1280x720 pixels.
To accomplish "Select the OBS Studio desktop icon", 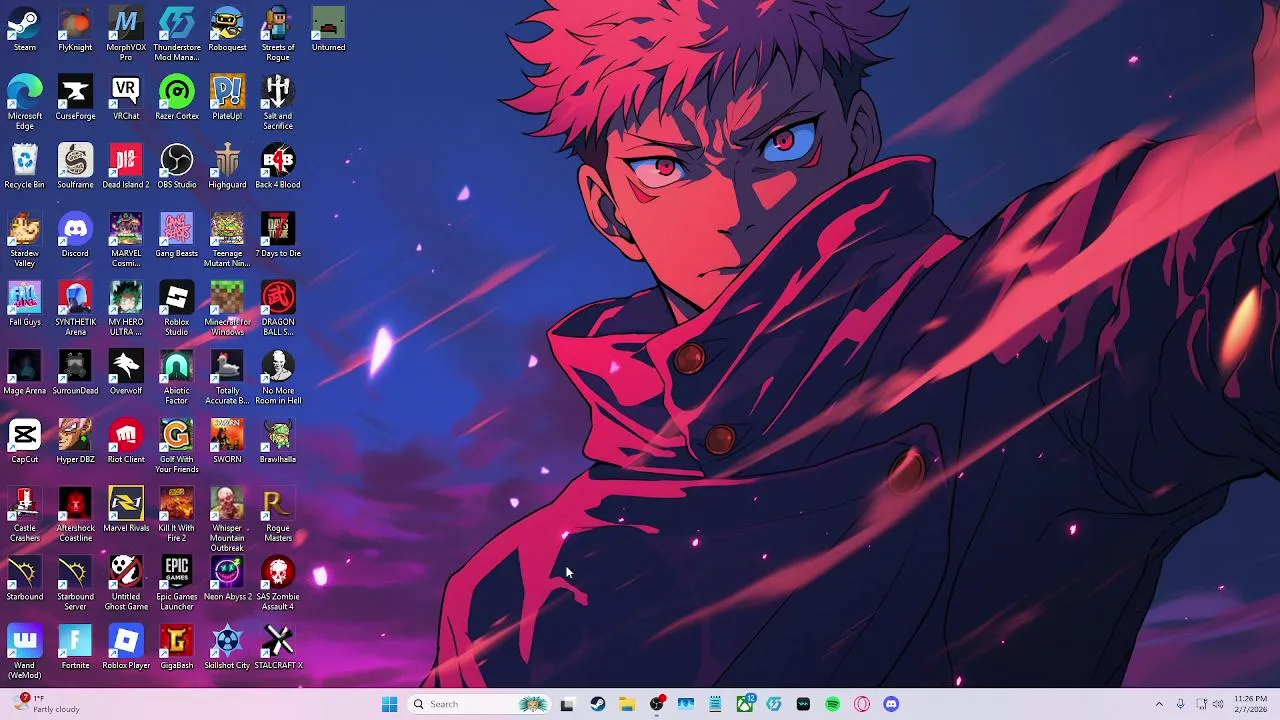I will (x=177, y=167).
